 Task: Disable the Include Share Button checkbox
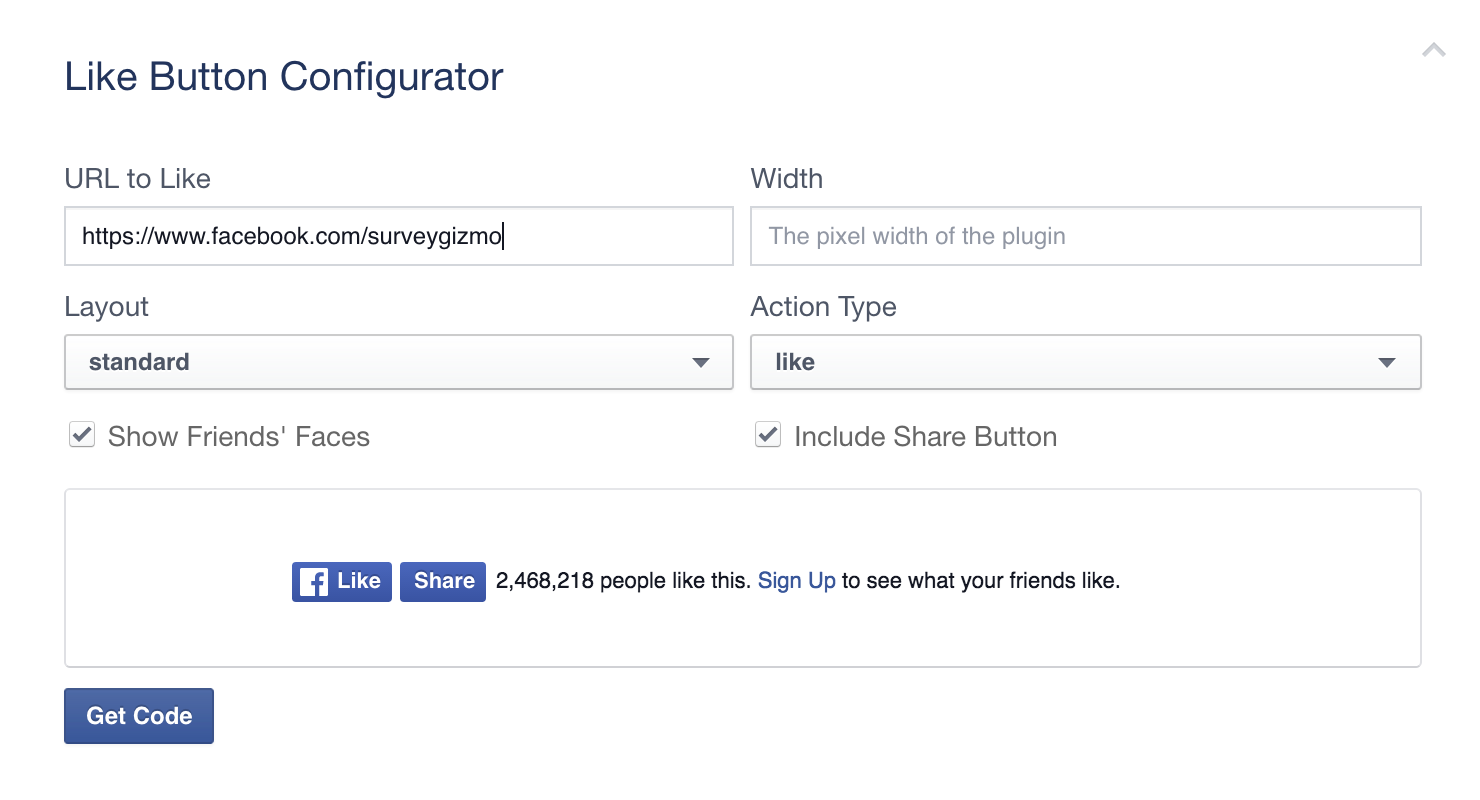coord(768,436)
